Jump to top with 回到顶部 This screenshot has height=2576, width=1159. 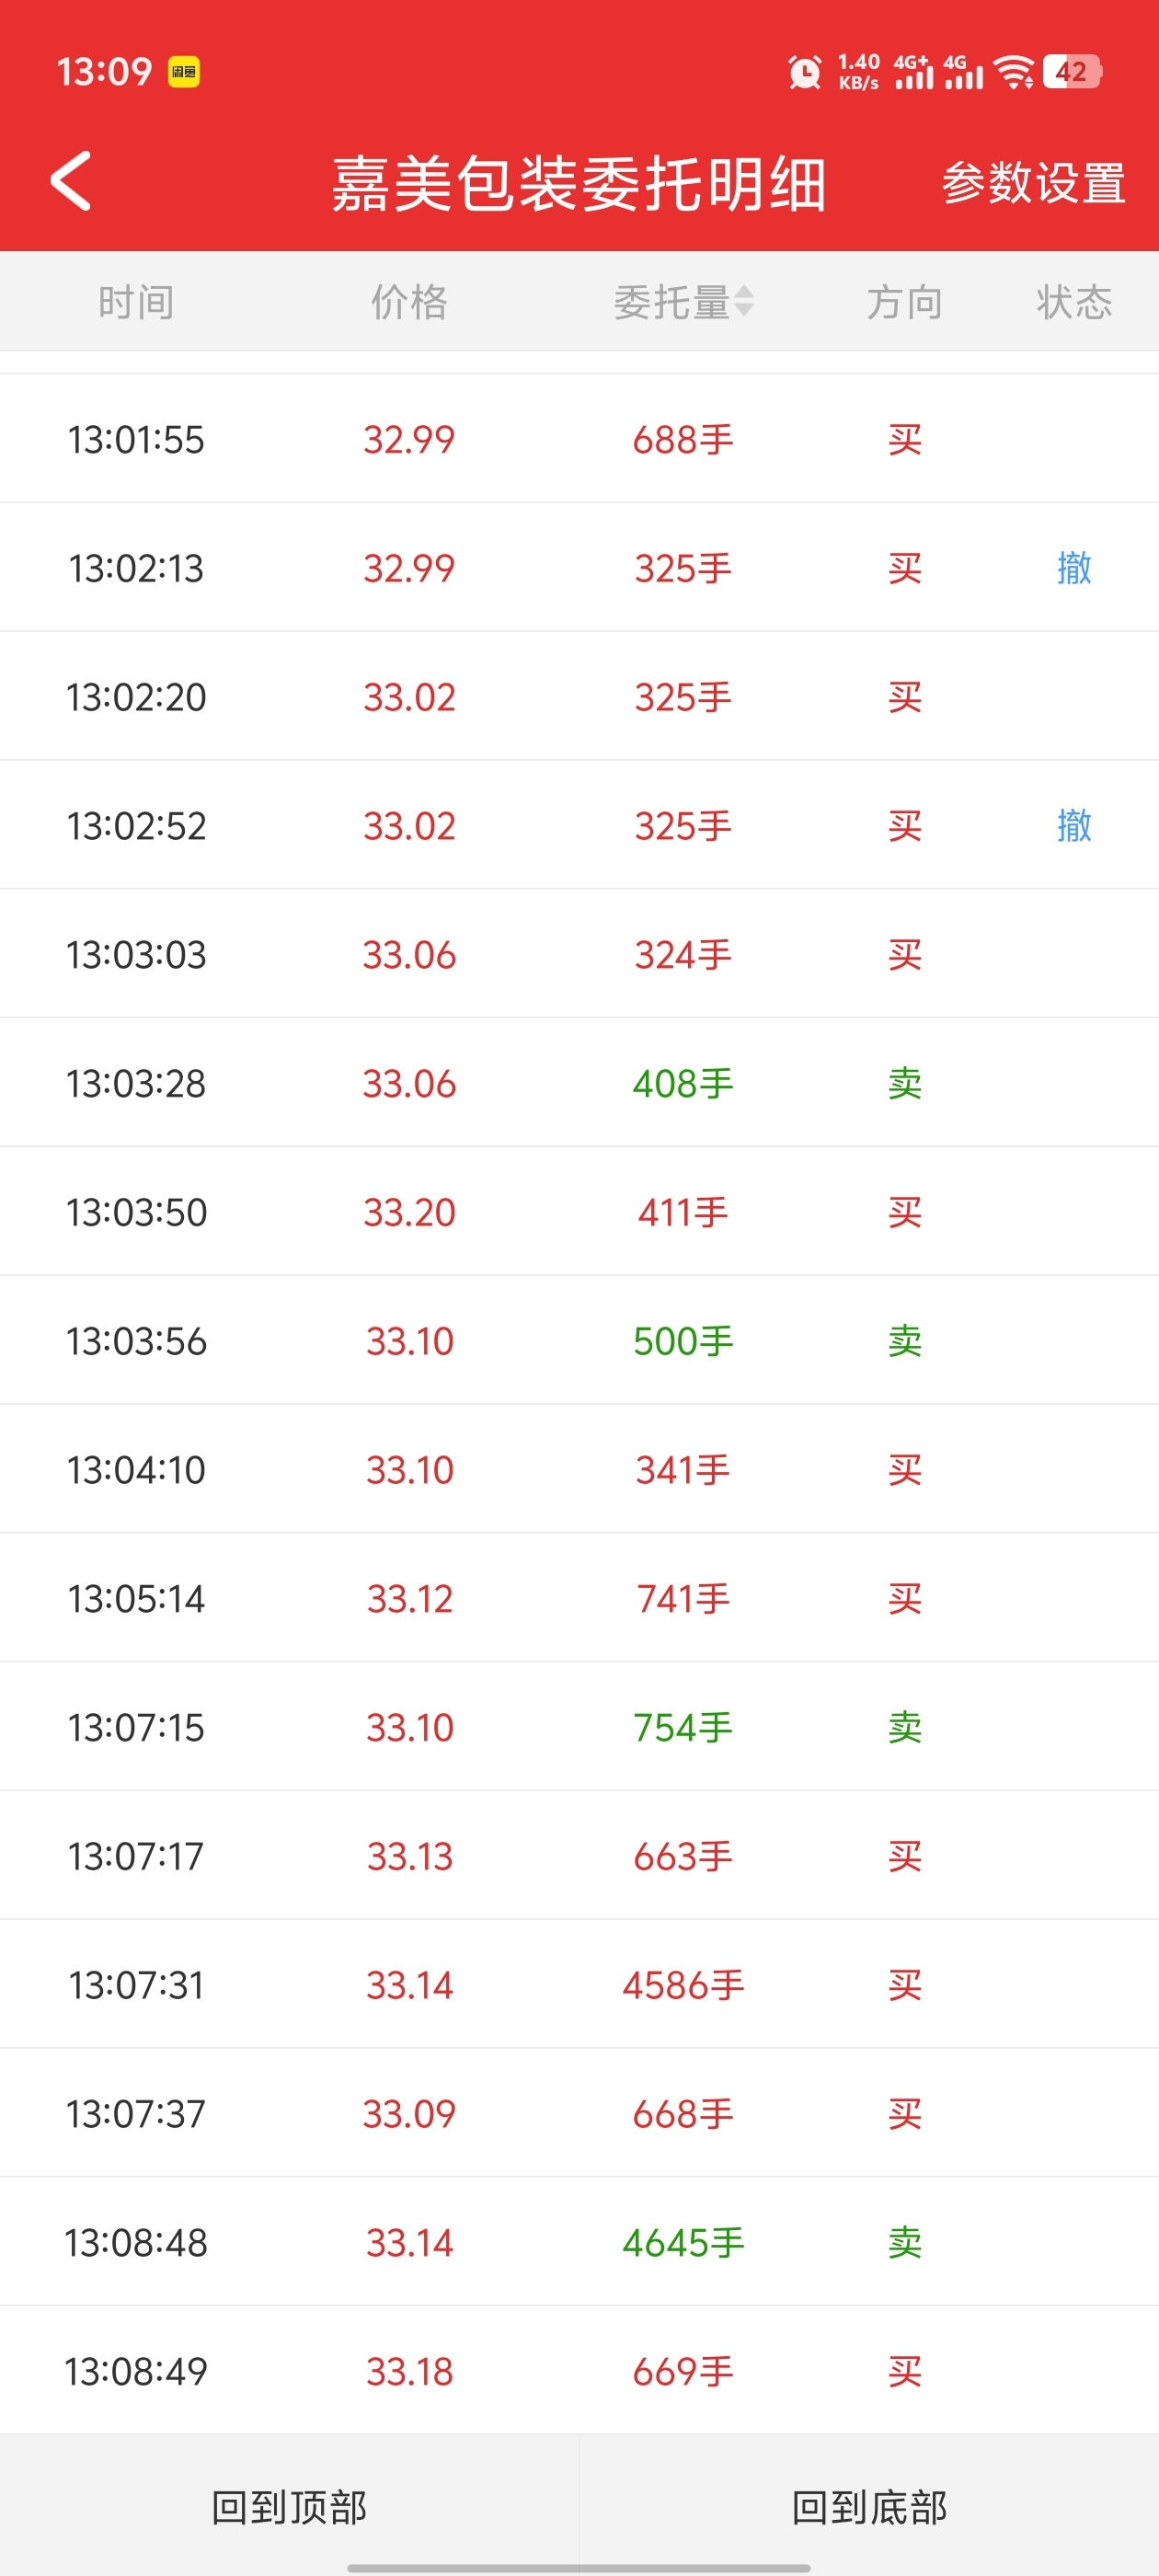pos(289,2507)
